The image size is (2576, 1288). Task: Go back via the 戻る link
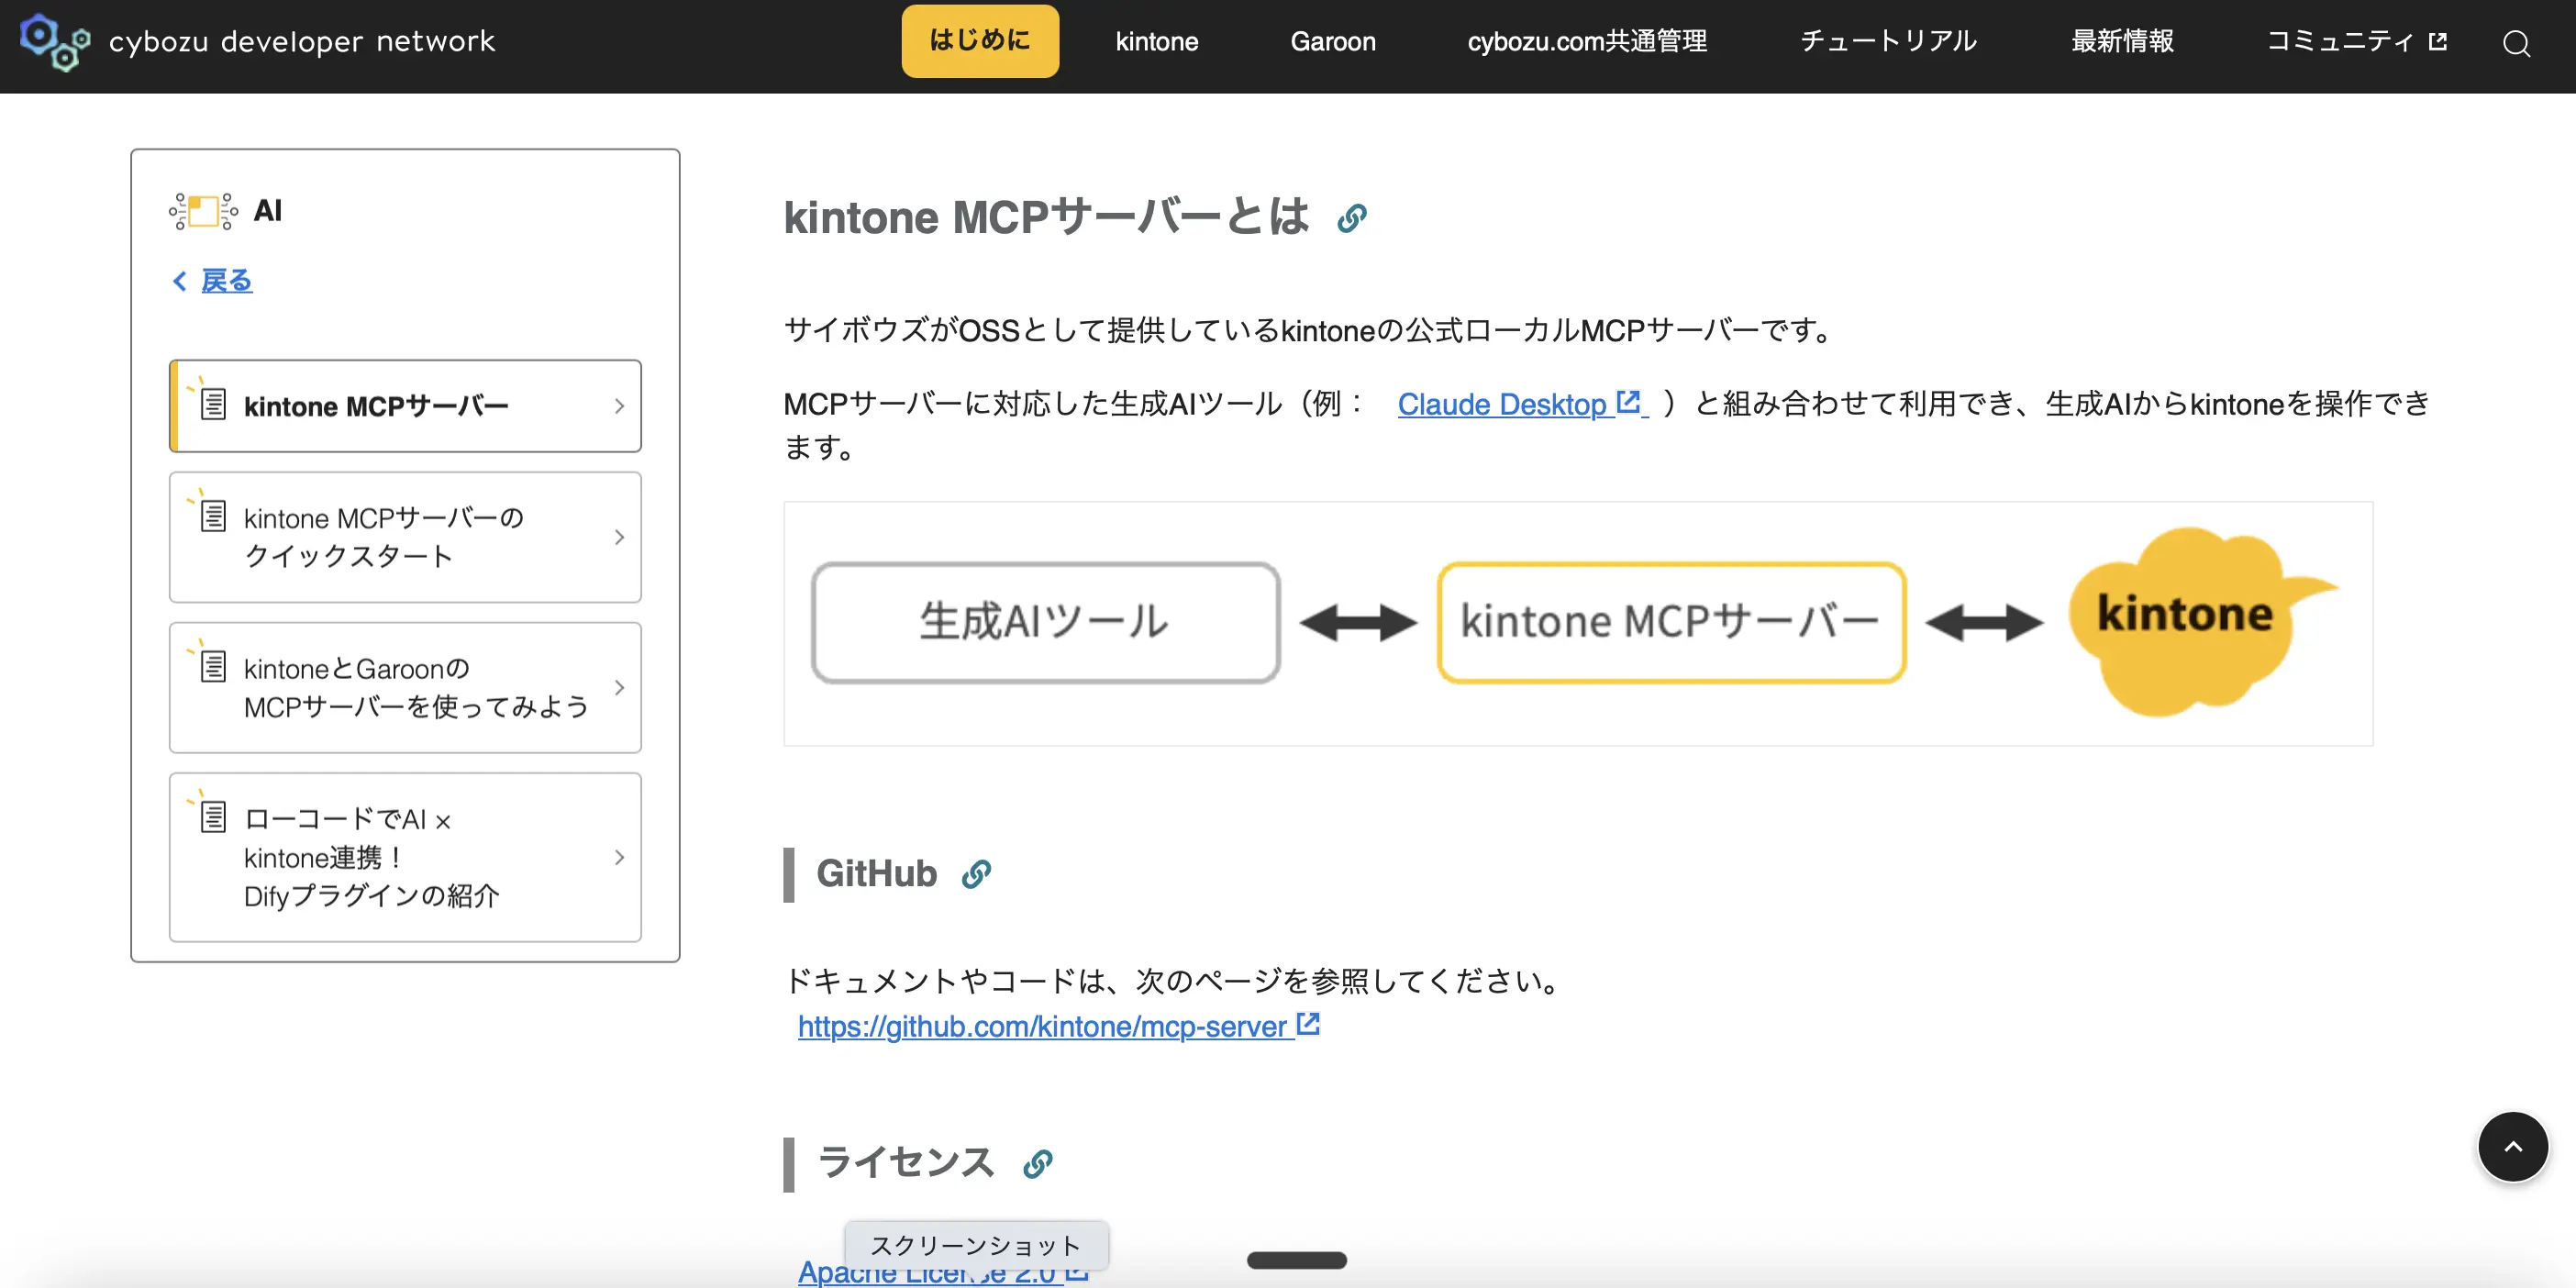tap(227, 281)
